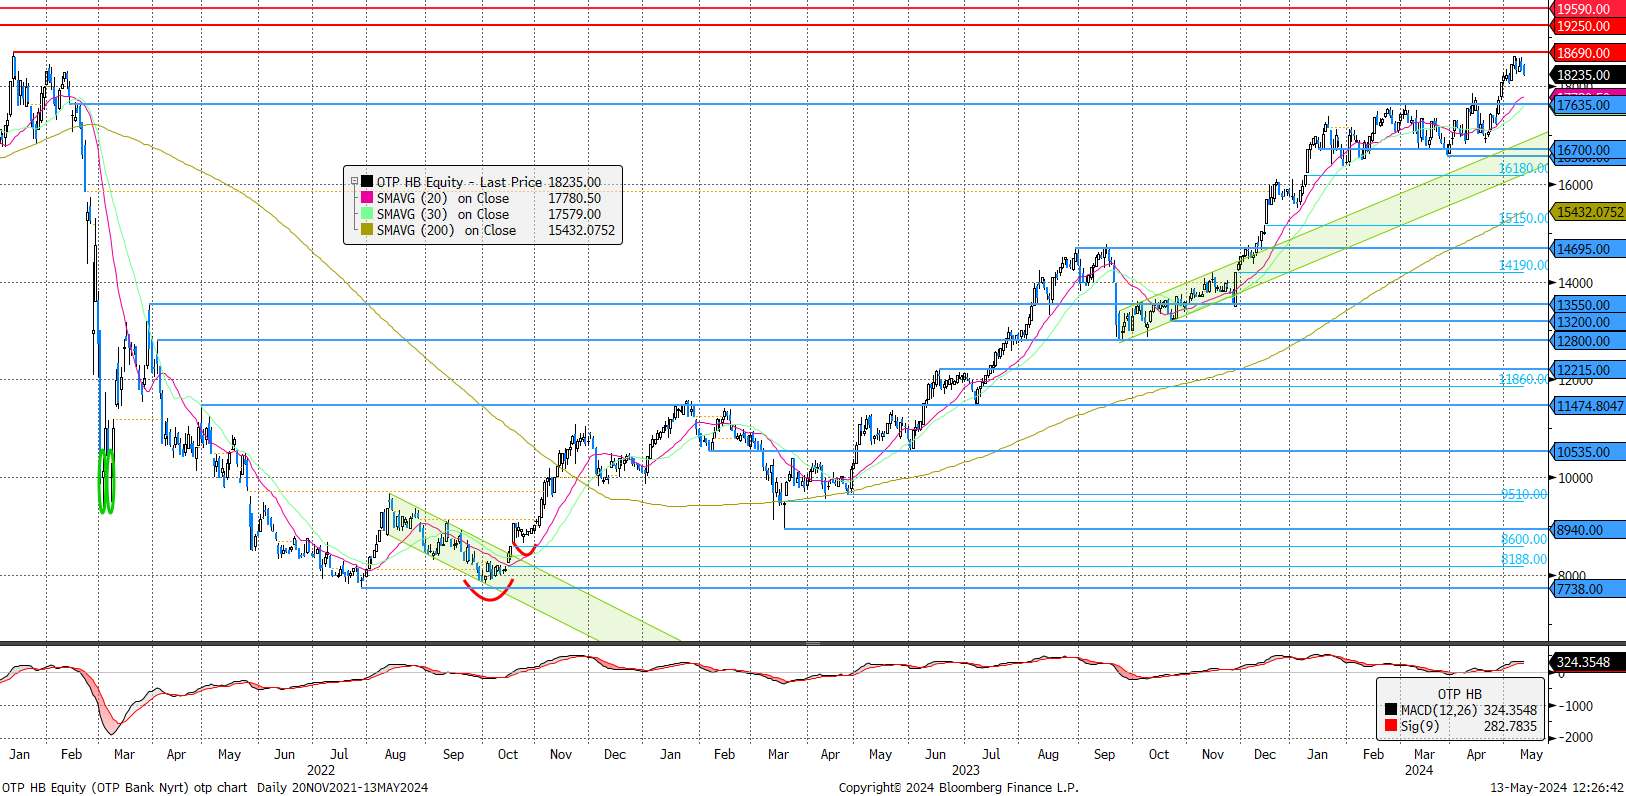
Task: Click the red 19590.00 price label
Action: click(x=1589, y=8)
